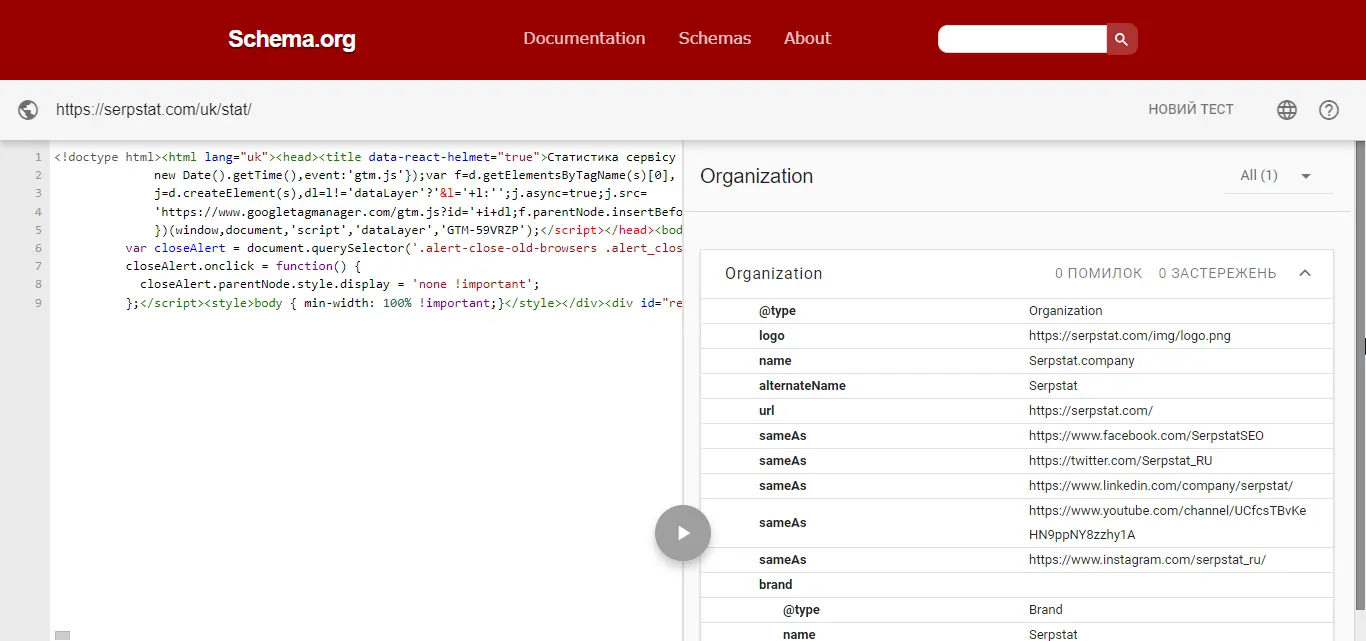Open the language selector globe icon
This screenshot has height=641, width=1366.
pos(1287,110)
